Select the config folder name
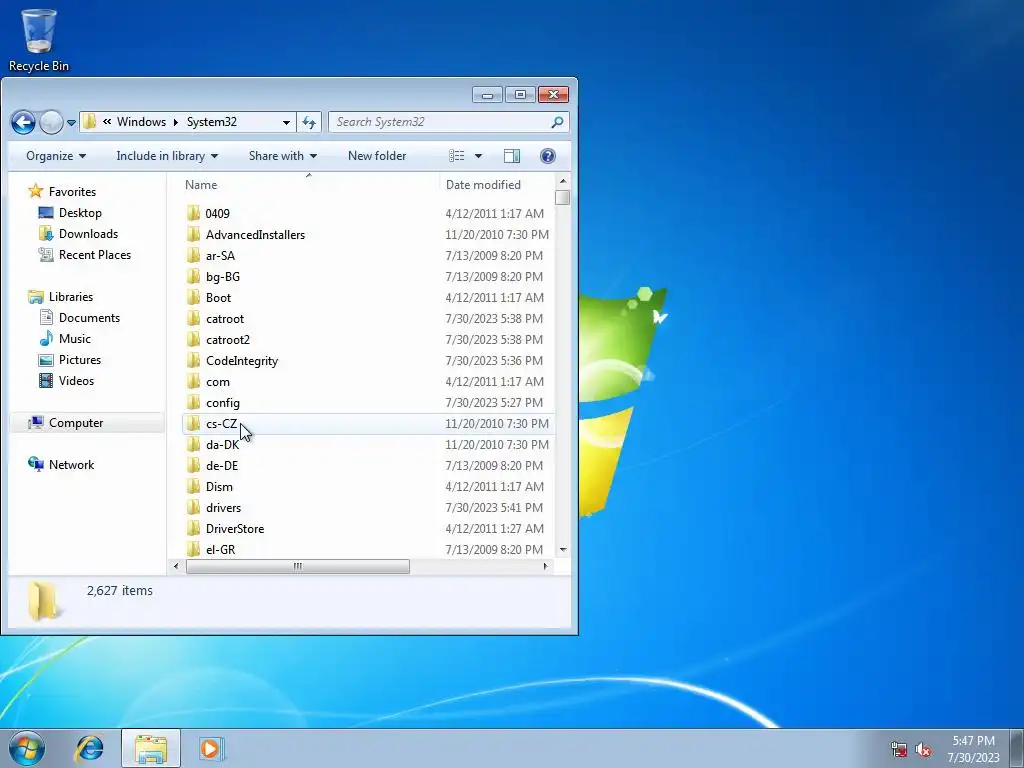The height and width of the screenshot is (768, 1024). (x=223, y=402)
